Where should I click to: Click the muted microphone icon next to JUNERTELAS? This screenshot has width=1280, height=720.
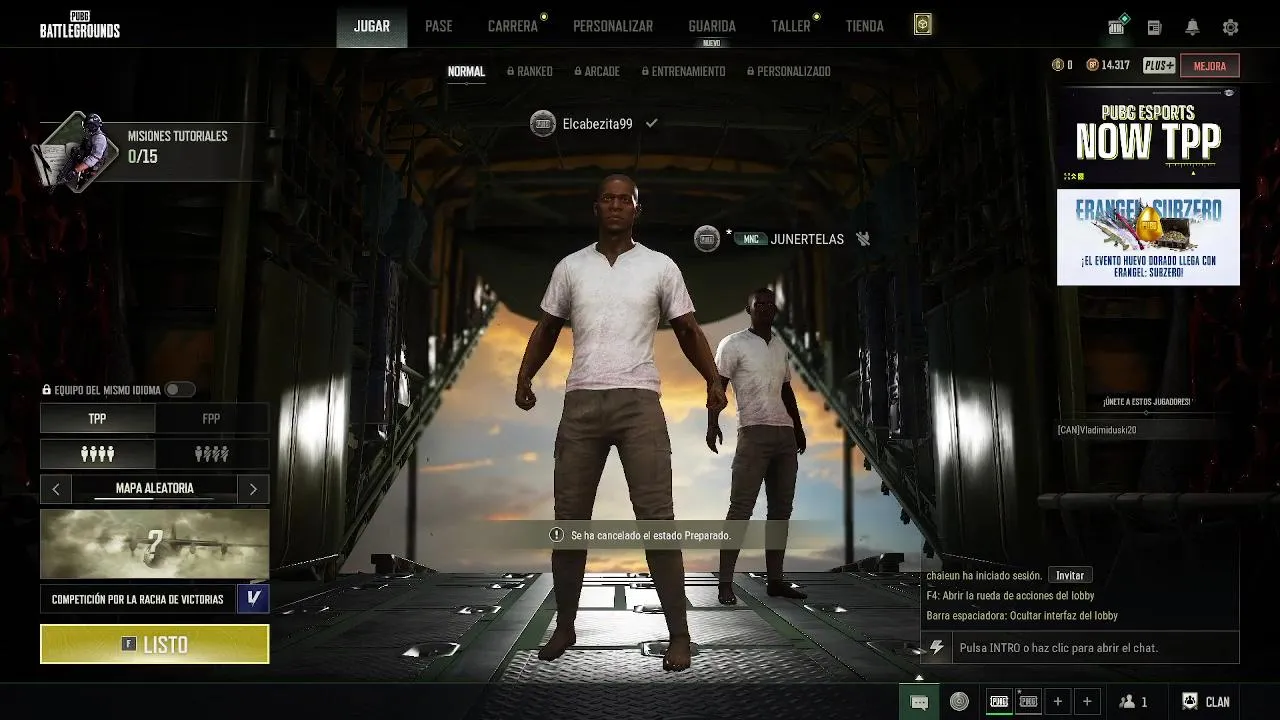tap(864, 239)
